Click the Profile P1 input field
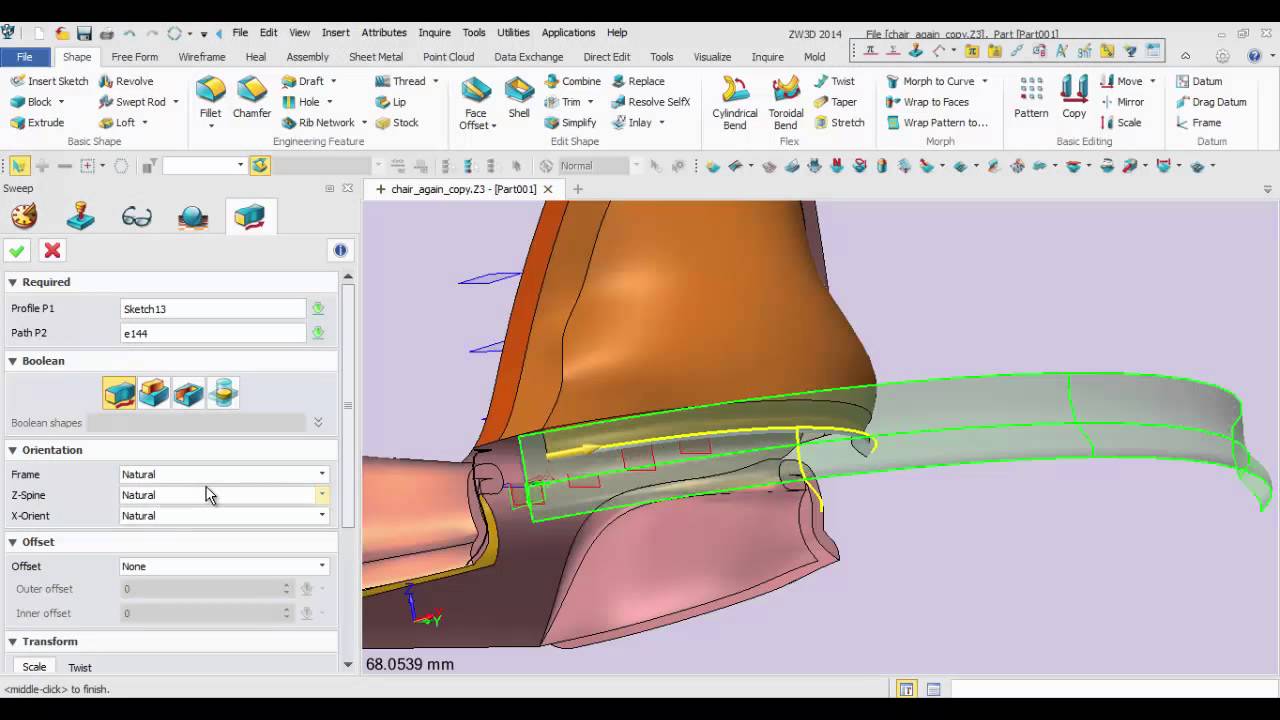 point(212,309)
